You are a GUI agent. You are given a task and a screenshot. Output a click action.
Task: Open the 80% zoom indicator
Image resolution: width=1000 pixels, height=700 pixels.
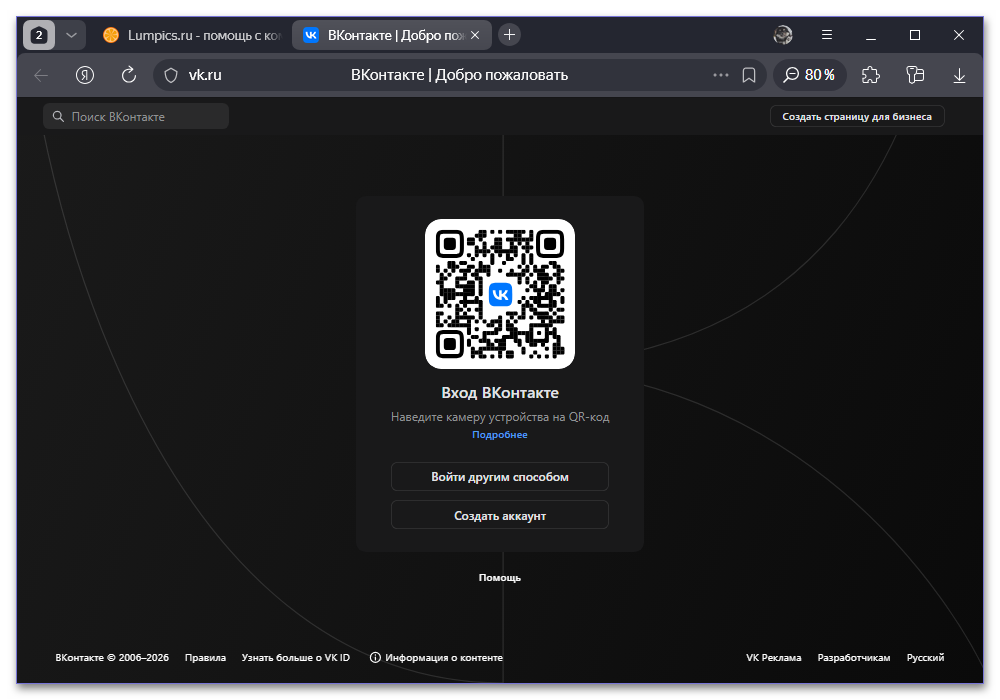(809, 75)
